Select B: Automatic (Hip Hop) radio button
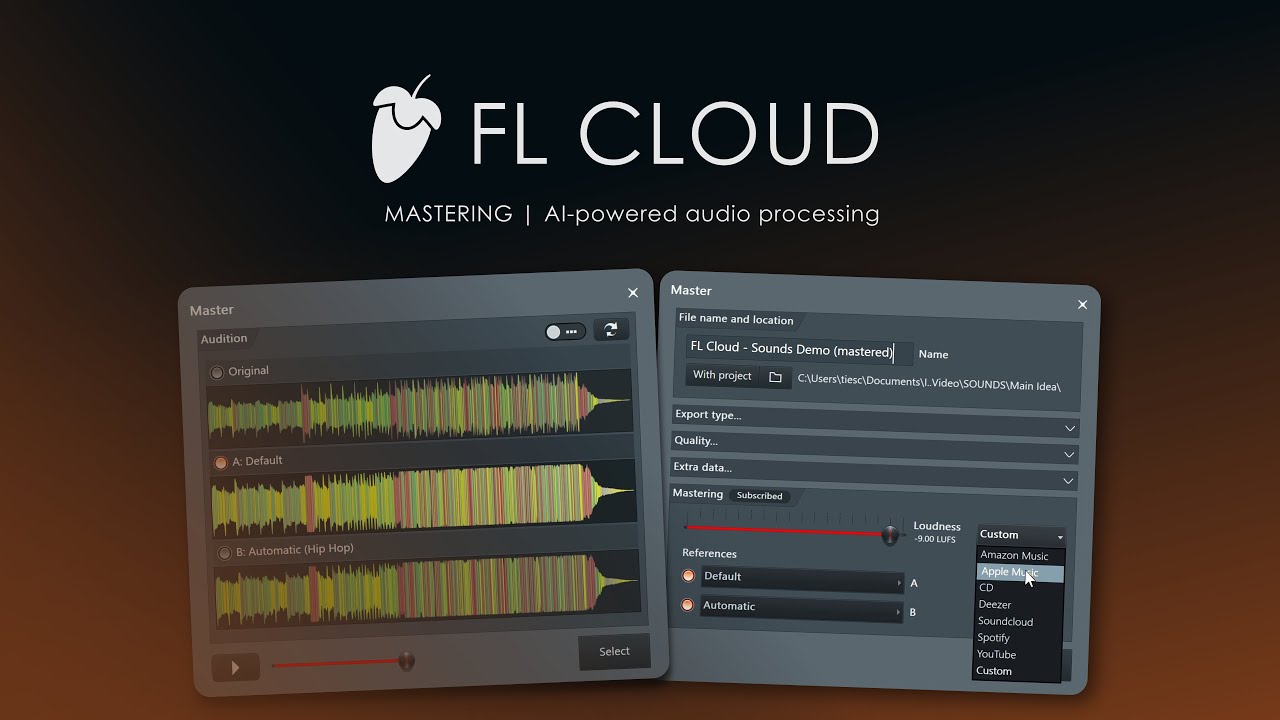The image size is (1280, 720). [224, 553]
